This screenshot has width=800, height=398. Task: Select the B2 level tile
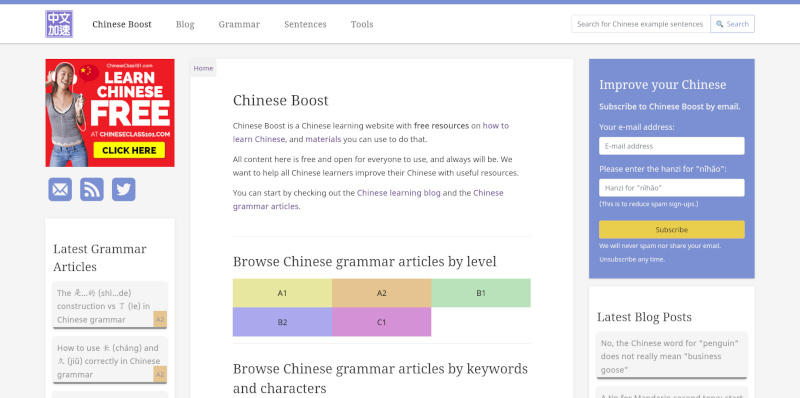click(282, 322)
